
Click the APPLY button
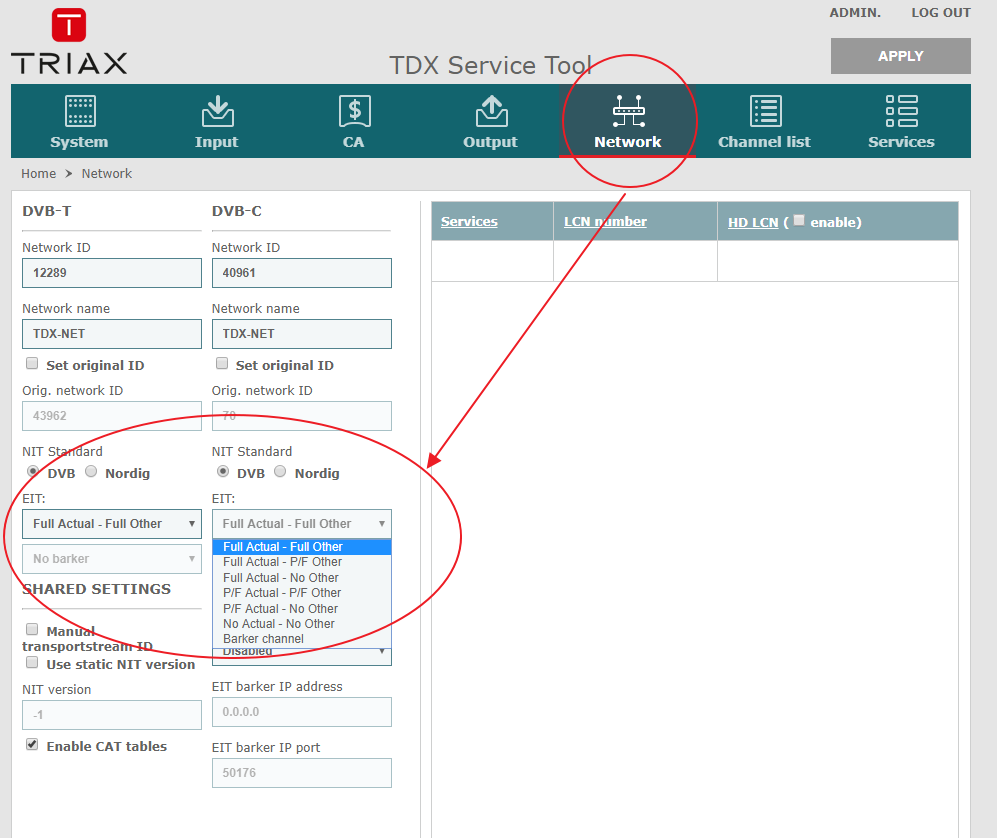pos(900,56)
